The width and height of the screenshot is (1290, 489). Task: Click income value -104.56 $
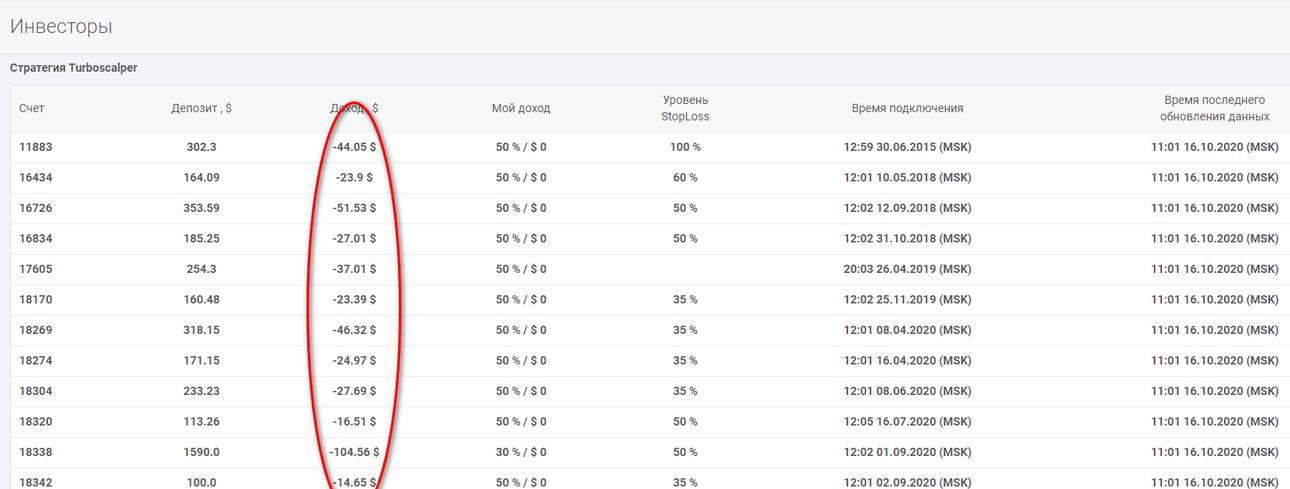coord(354,452)
